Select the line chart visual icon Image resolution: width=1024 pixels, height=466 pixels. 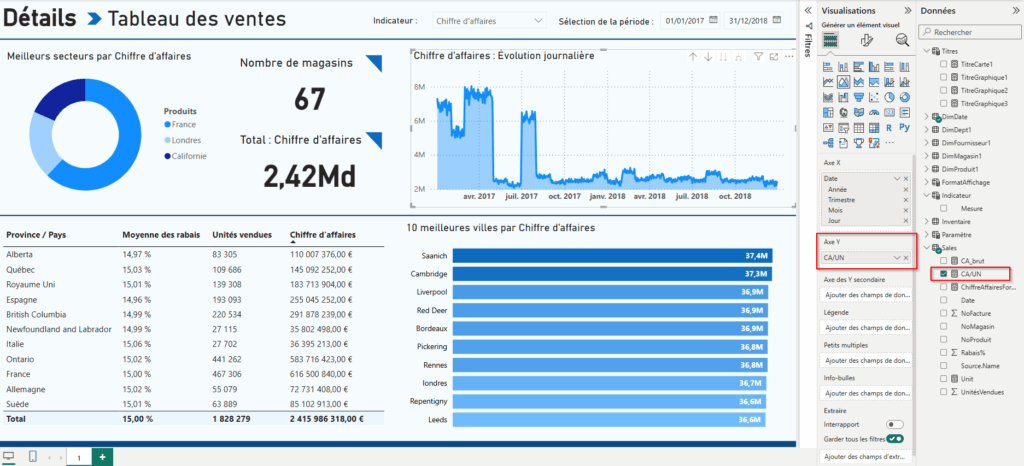coord(828,82)
